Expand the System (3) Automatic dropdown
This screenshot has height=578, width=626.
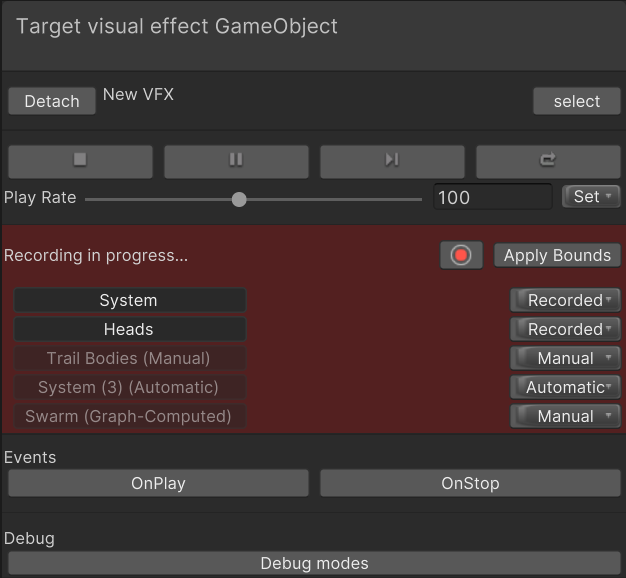click(565, 387)
